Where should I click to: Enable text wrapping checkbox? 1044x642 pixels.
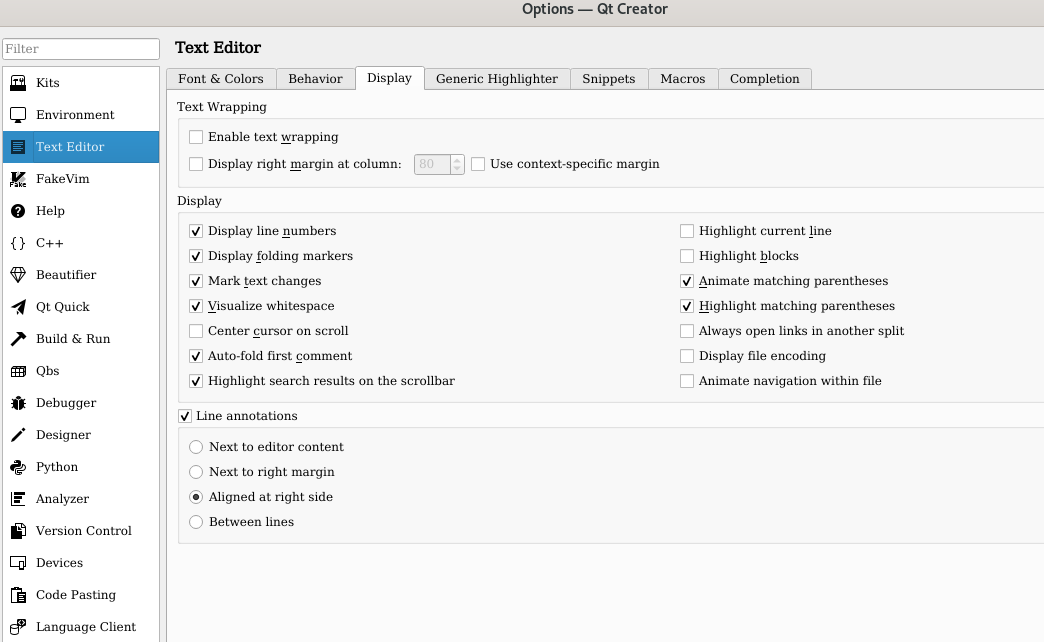coord(196,137)
